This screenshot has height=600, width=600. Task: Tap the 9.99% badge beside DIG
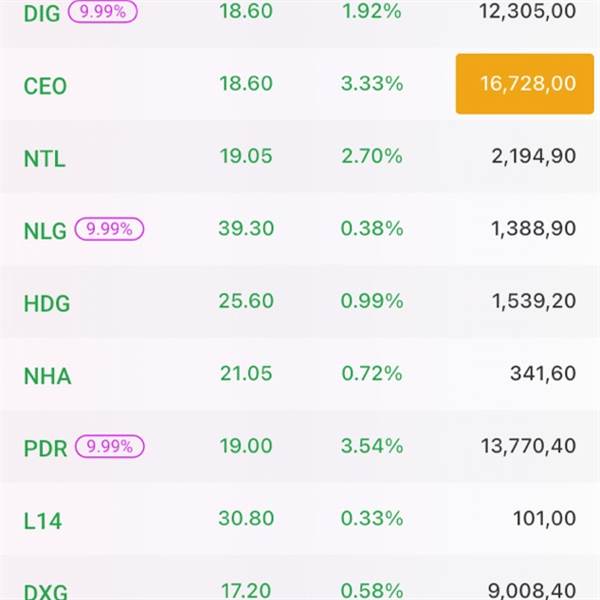point(103,13)
